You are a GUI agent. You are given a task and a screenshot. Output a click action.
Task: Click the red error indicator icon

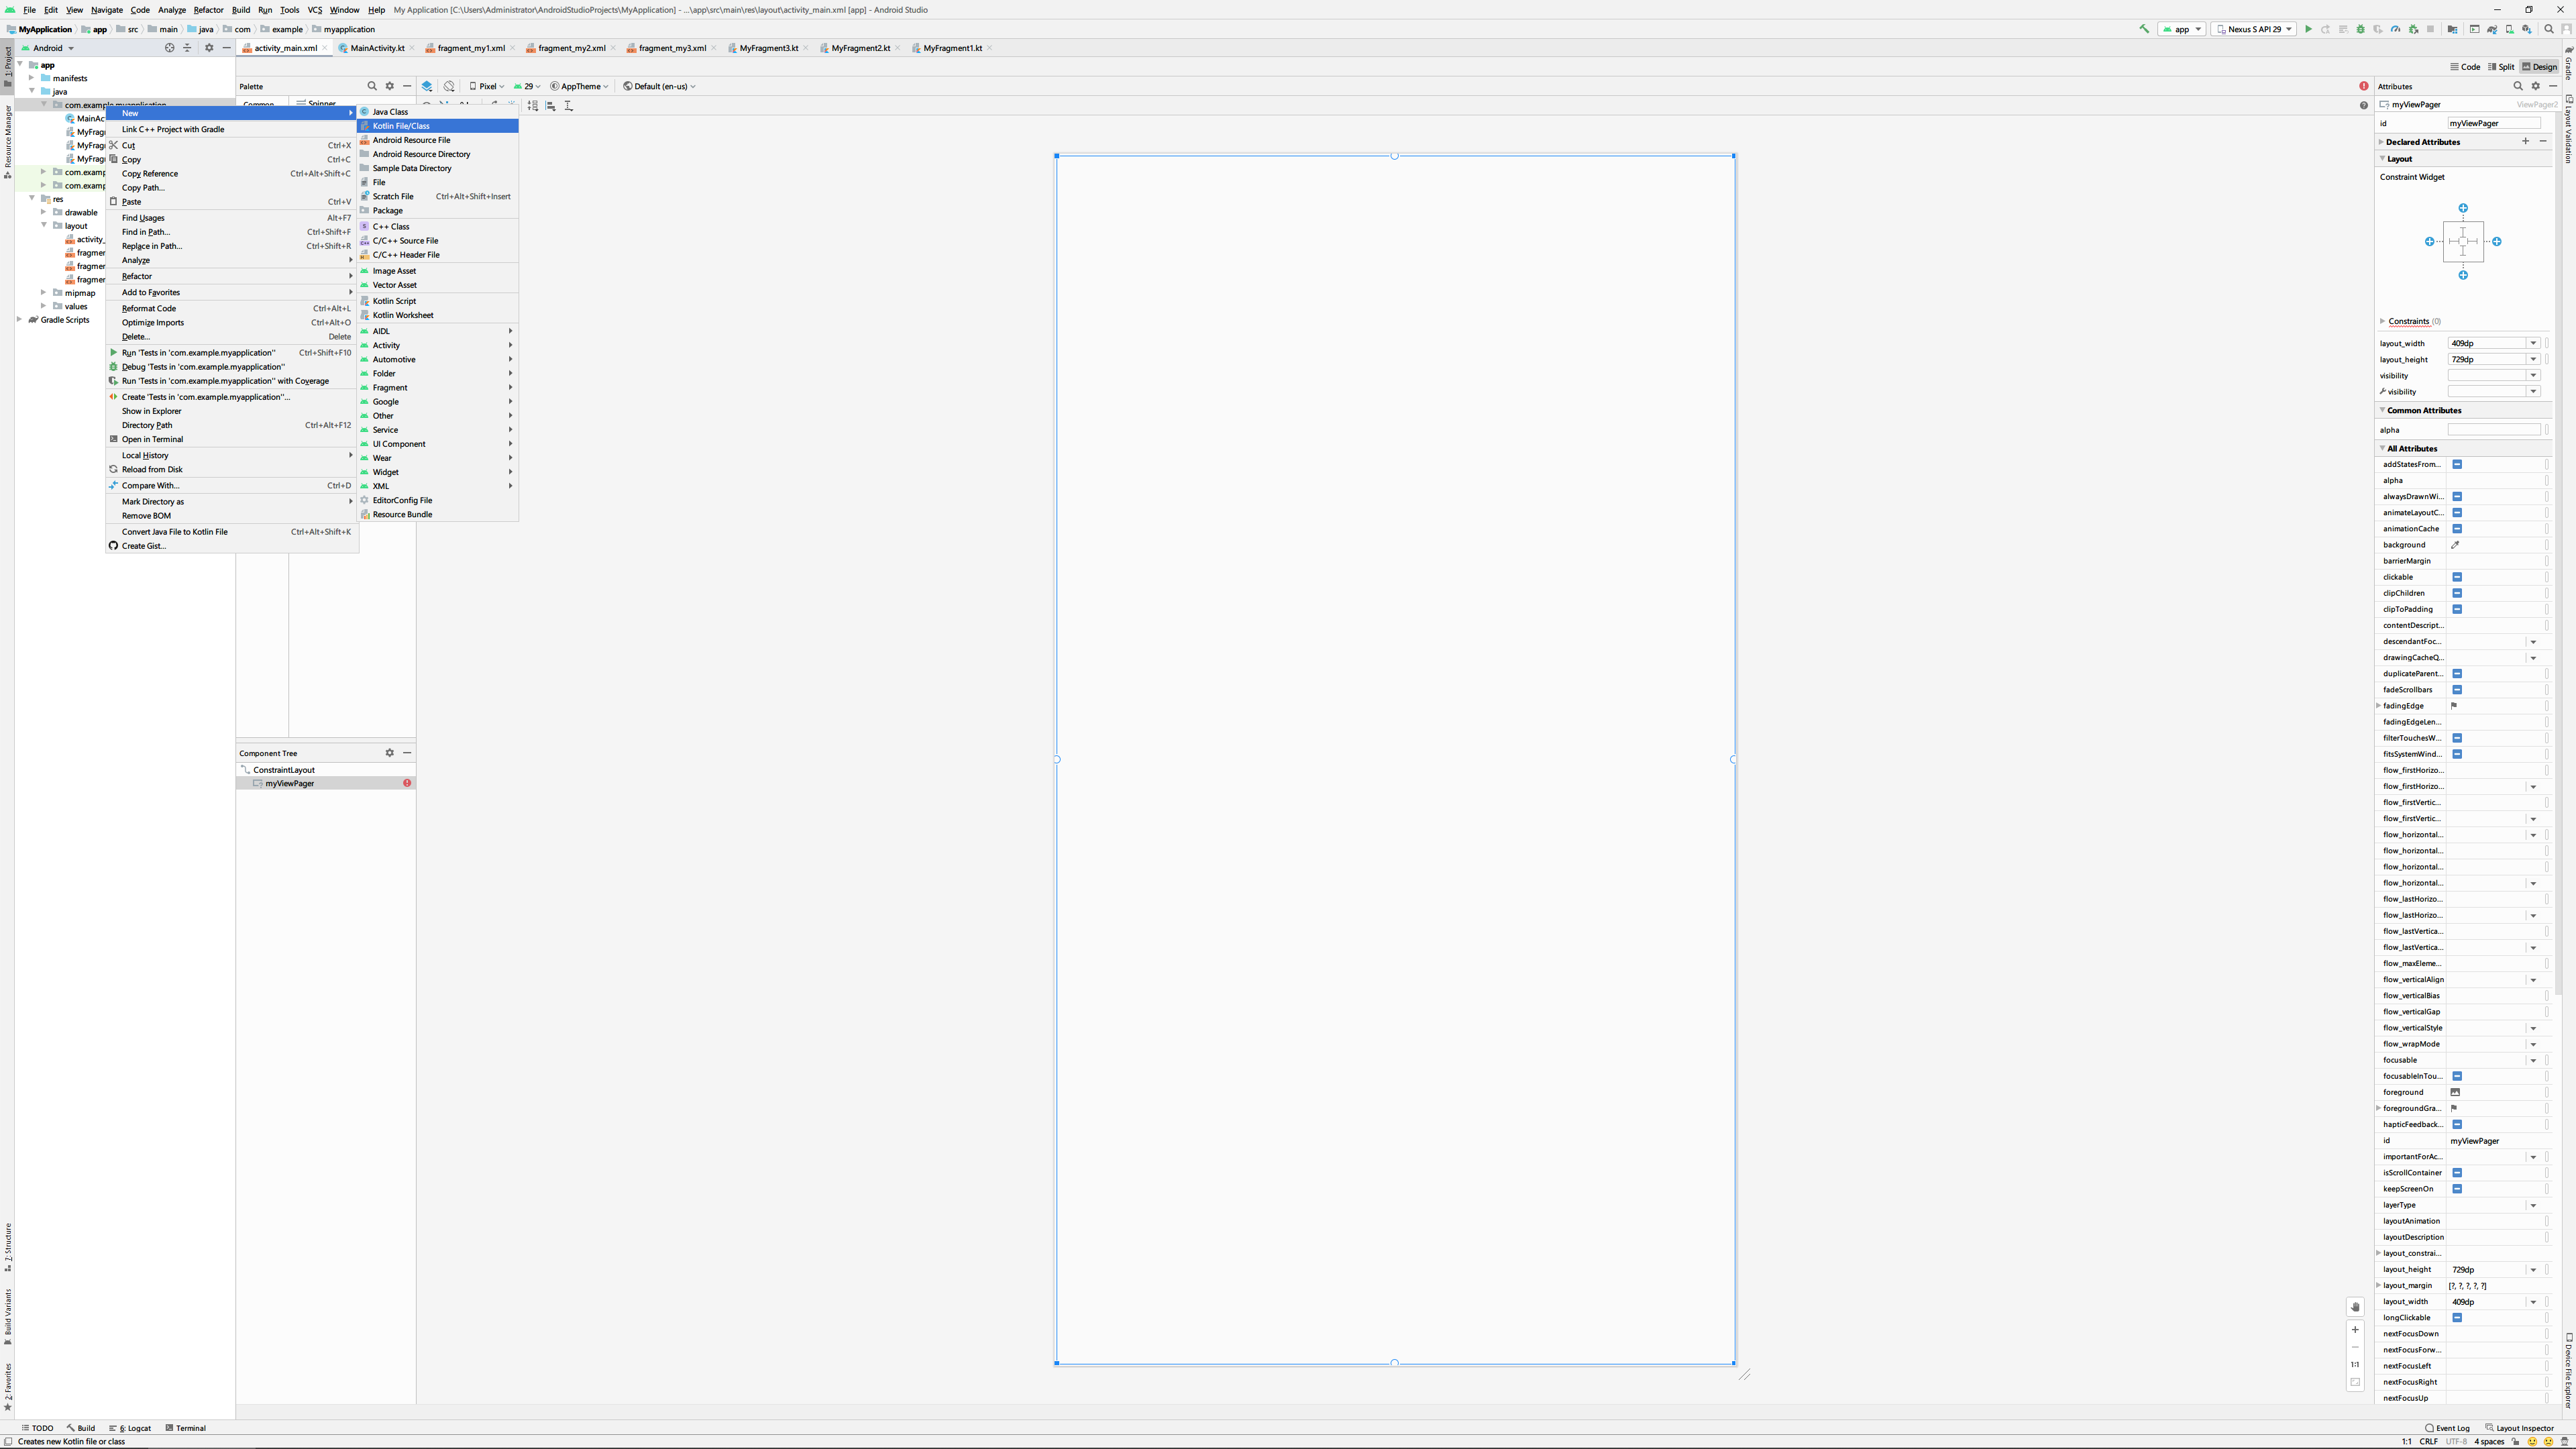point(2363,86)
